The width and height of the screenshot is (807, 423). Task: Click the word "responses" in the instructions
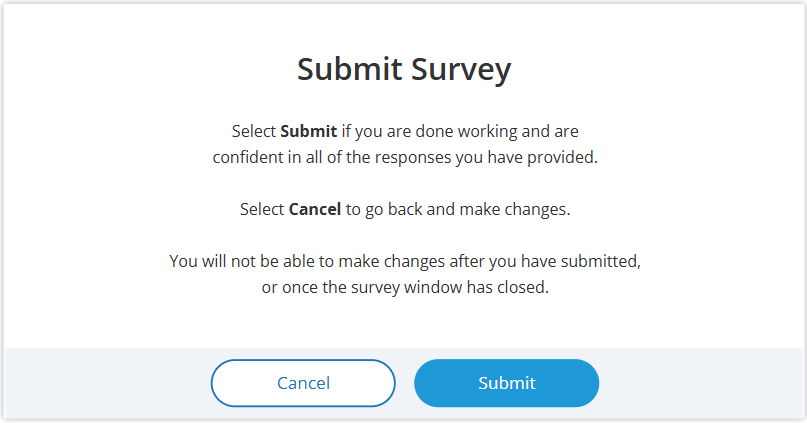tap(413, 157)
